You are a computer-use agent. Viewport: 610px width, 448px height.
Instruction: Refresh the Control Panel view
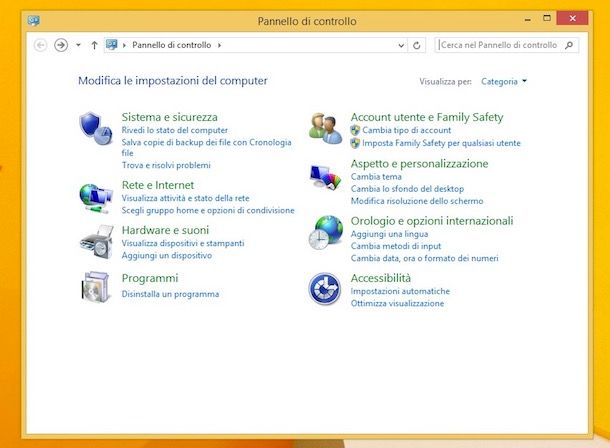[x=417, y=46]
